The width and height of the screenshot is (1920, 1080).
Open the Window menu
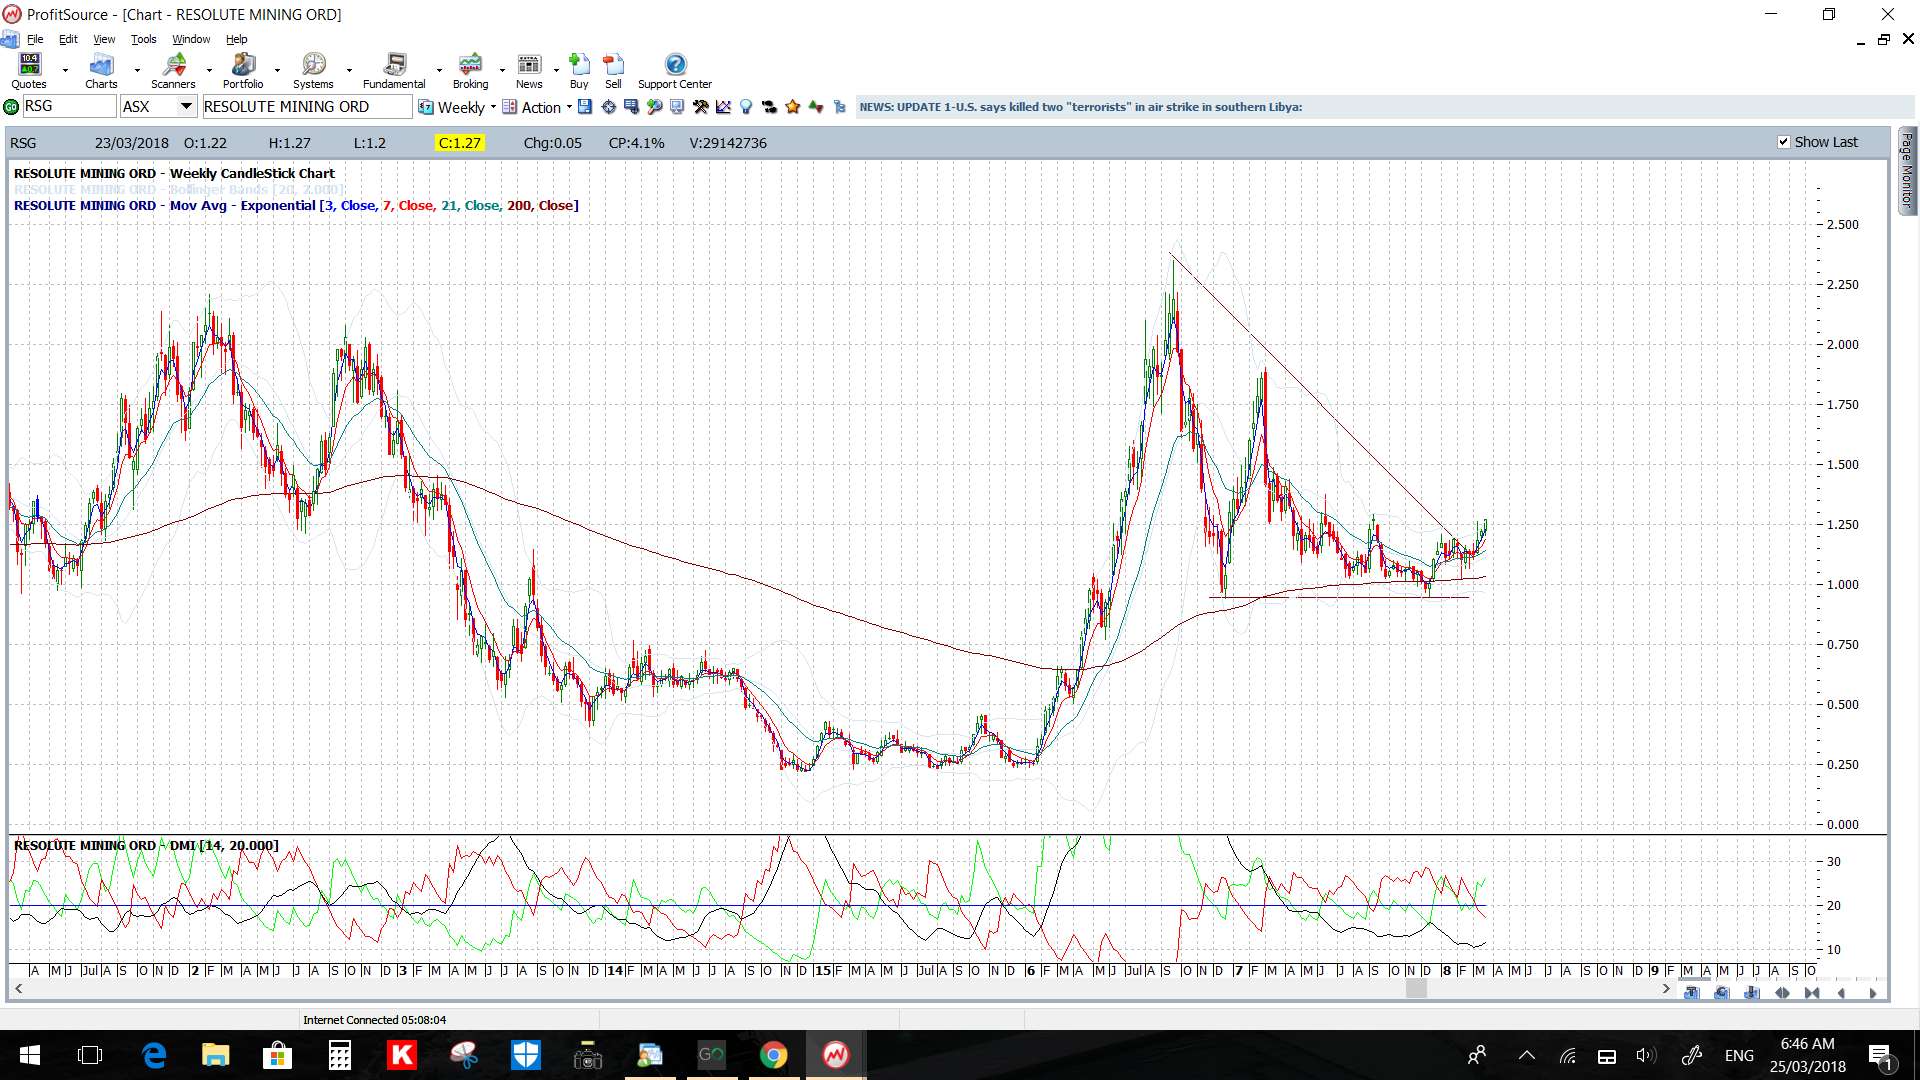click(191, 39)
